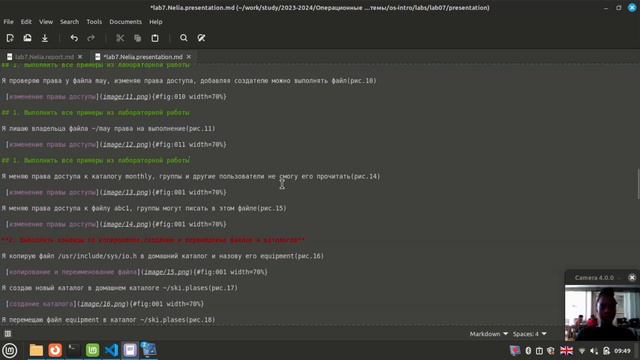Close the lab7.Nelia.presentation.md tab

click(x=189, y=57)
